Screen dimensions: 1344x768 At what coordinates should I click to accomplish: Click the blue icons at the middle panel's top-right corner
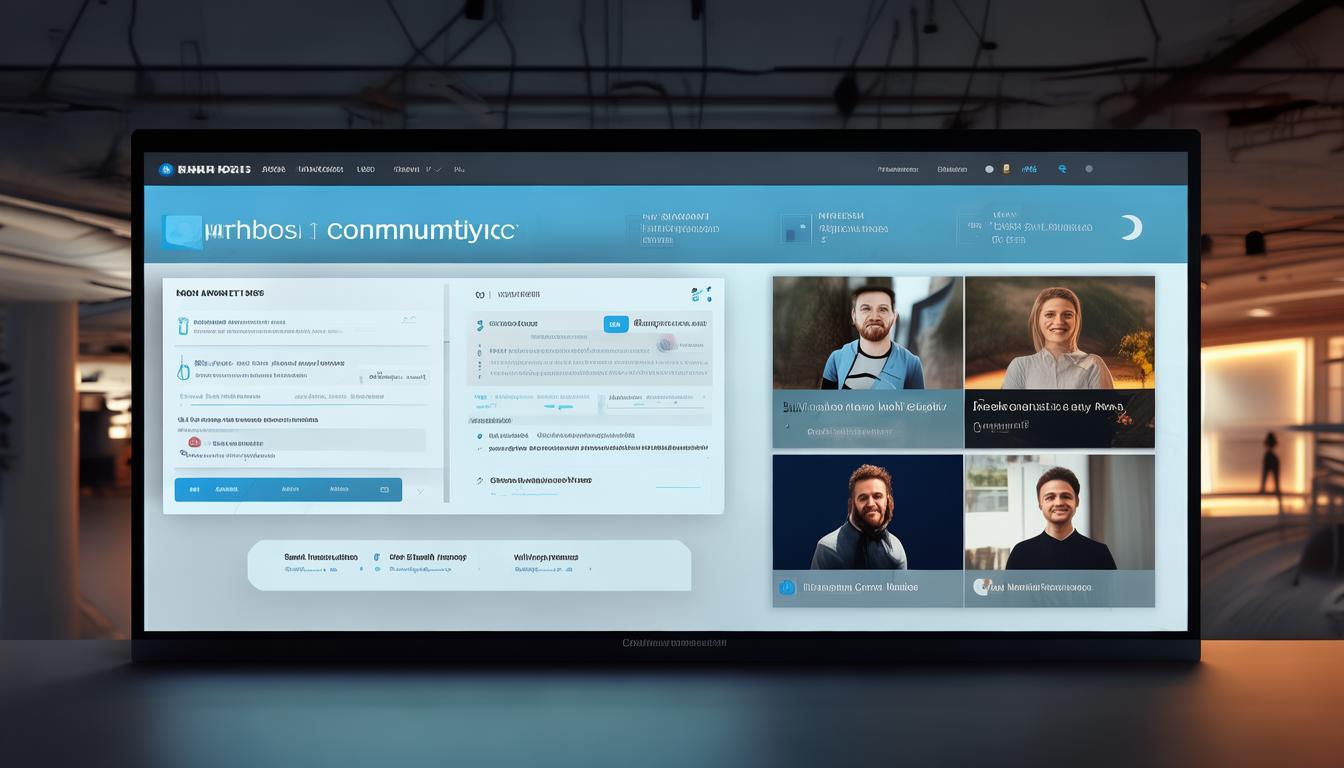click(701, 294)
